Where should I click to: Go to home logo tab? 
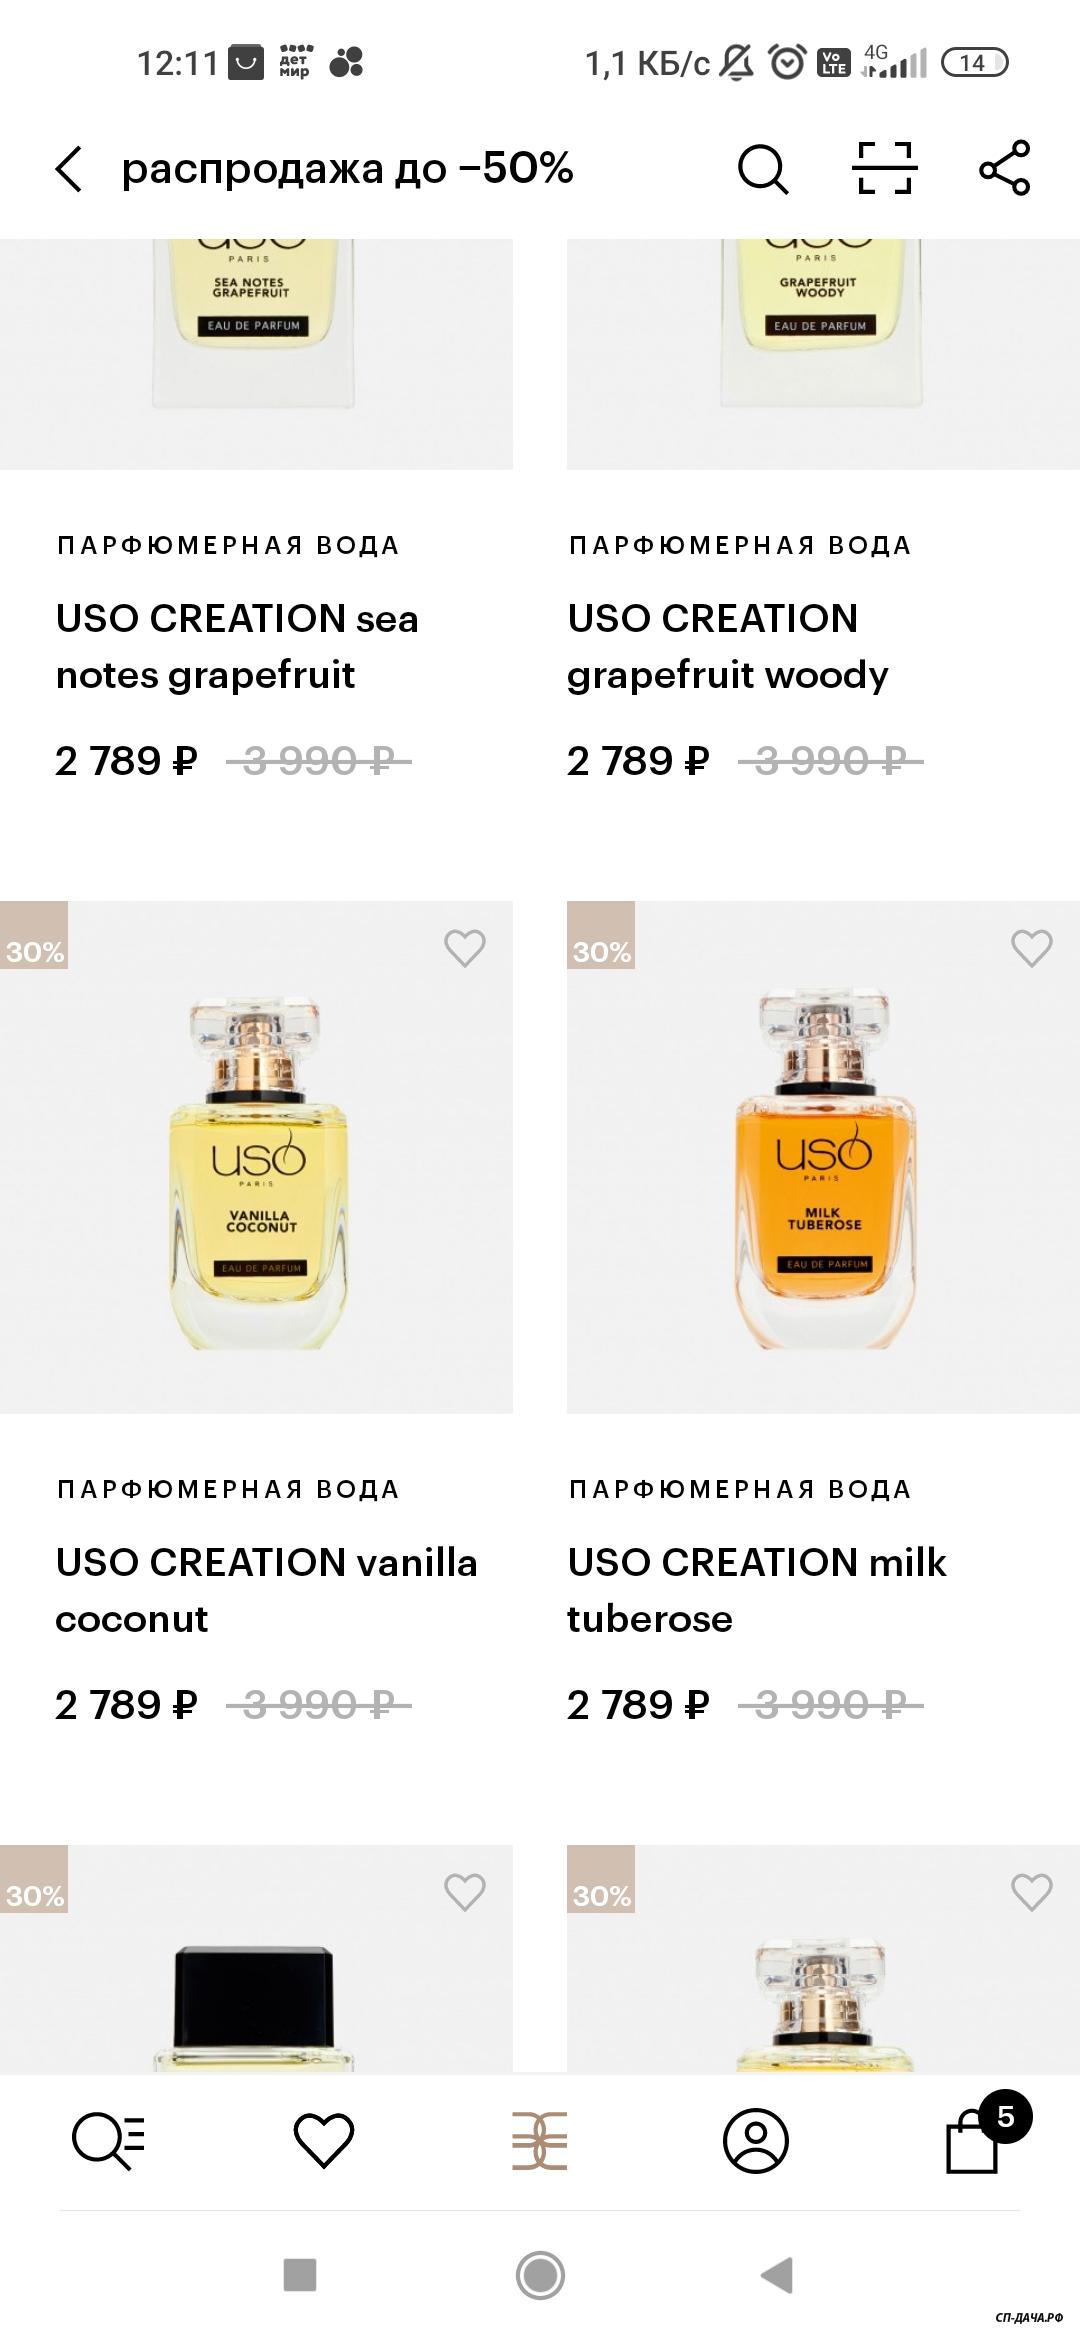point(540,2140)
